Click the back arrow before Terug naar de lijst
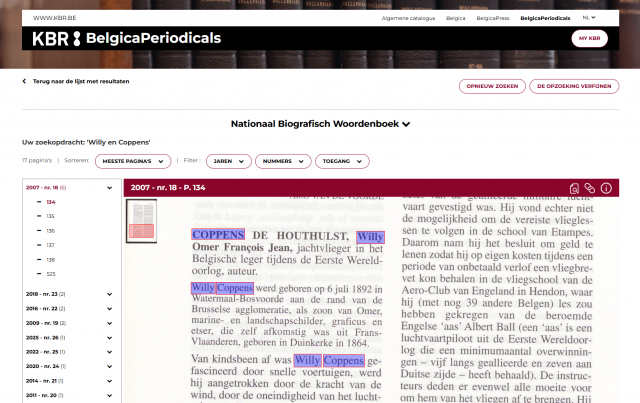This screenshot has height=403, width=640. point(24,81)
